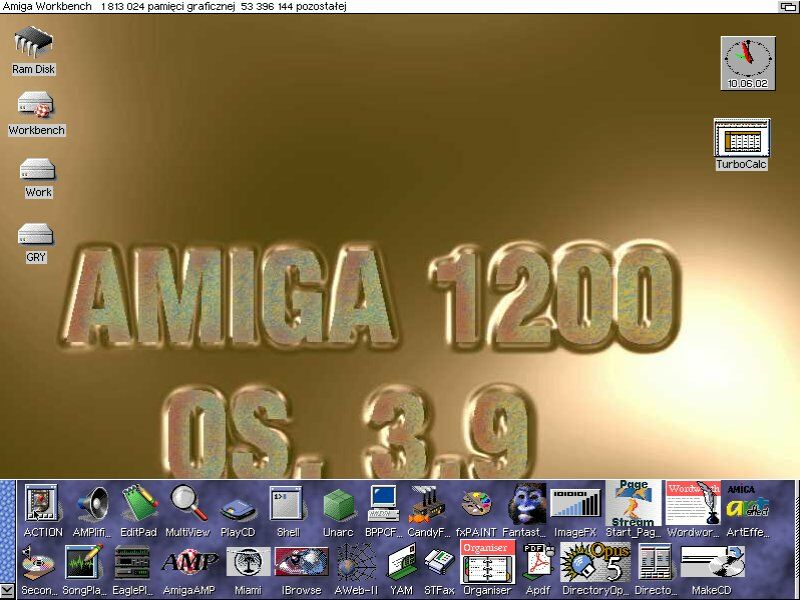Select the Work drive icon
The height and width of the screenshot is (600, 800).
tap(38, 178)
